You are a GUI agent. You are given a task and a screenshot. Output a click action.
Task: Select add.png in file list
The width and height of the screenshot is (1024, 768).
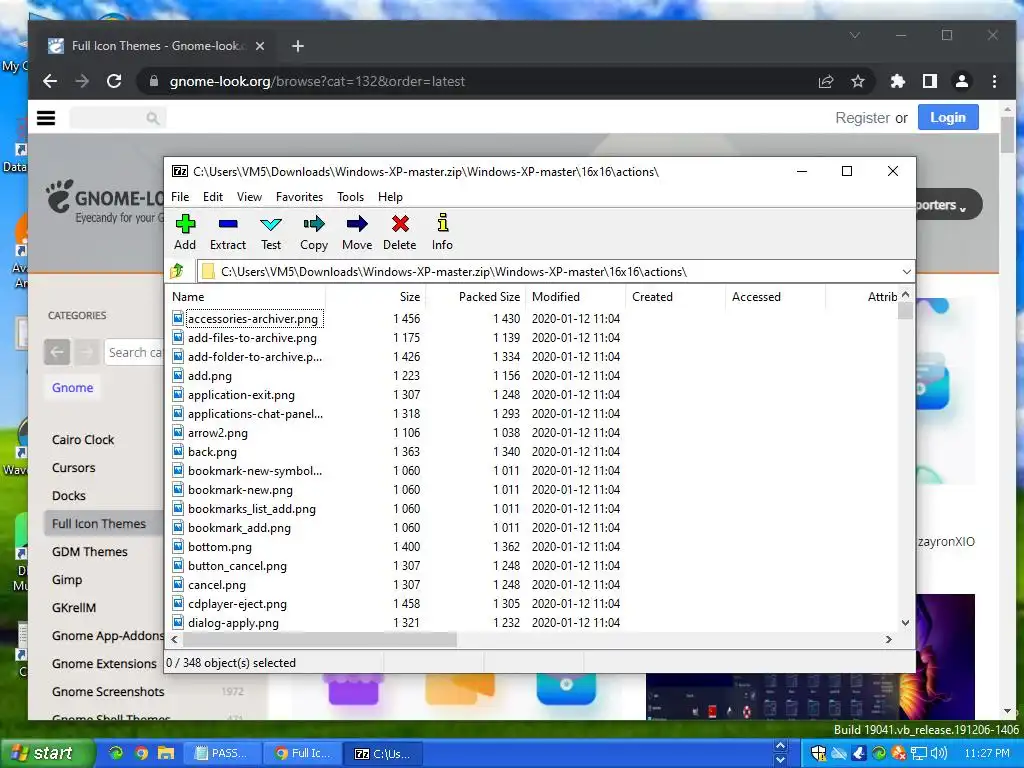pos(210,376)
